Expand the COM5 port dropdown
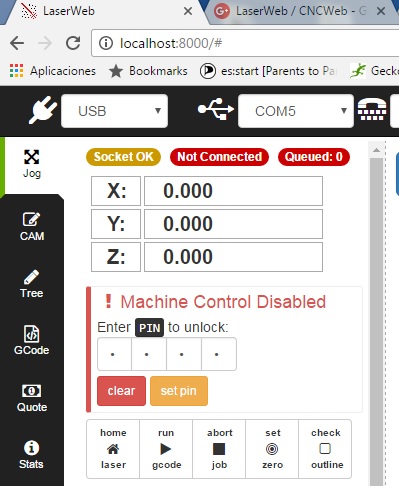The image size is (399, 486). (x=296, y=111)
